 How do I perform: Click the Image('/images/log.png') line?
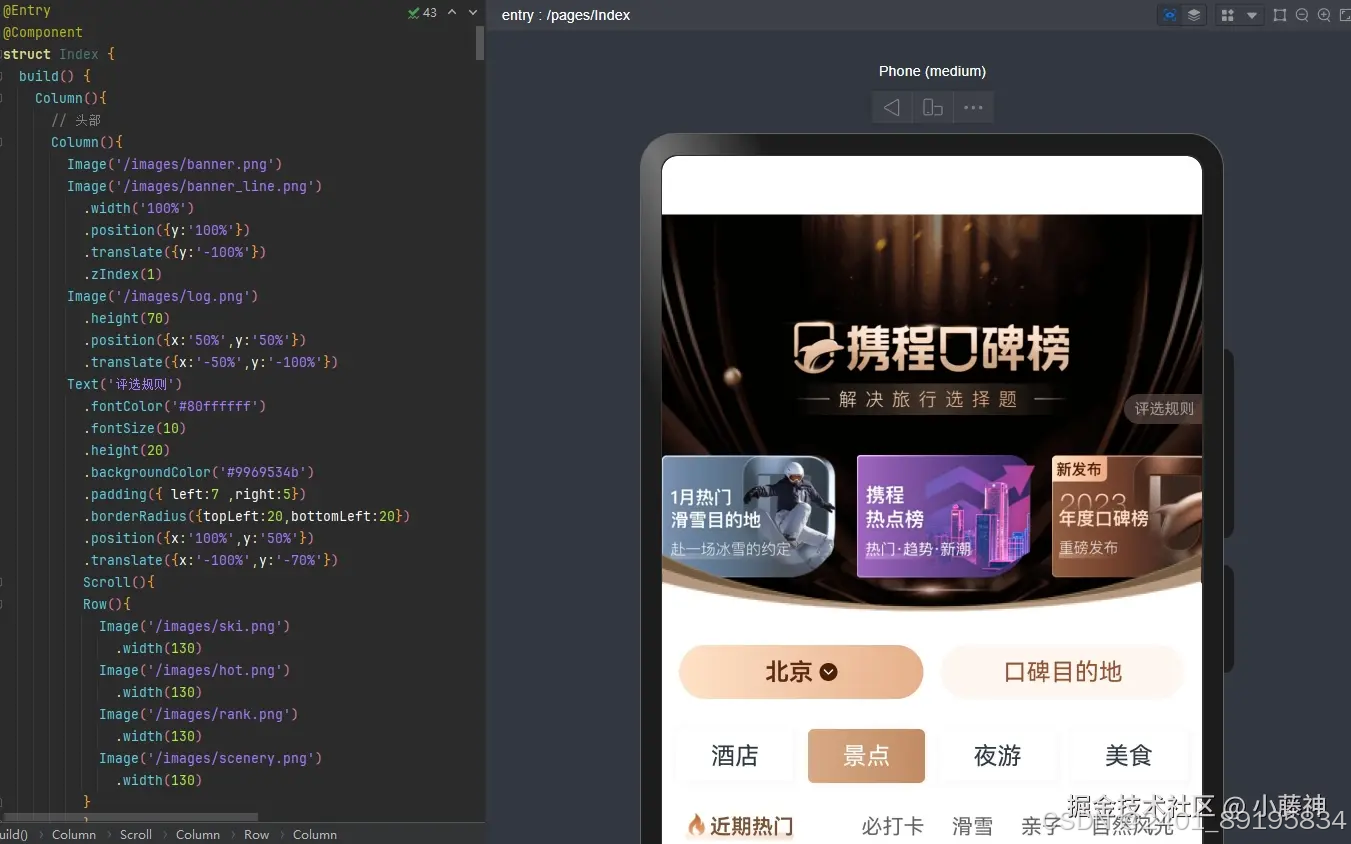tap(162, 296)
